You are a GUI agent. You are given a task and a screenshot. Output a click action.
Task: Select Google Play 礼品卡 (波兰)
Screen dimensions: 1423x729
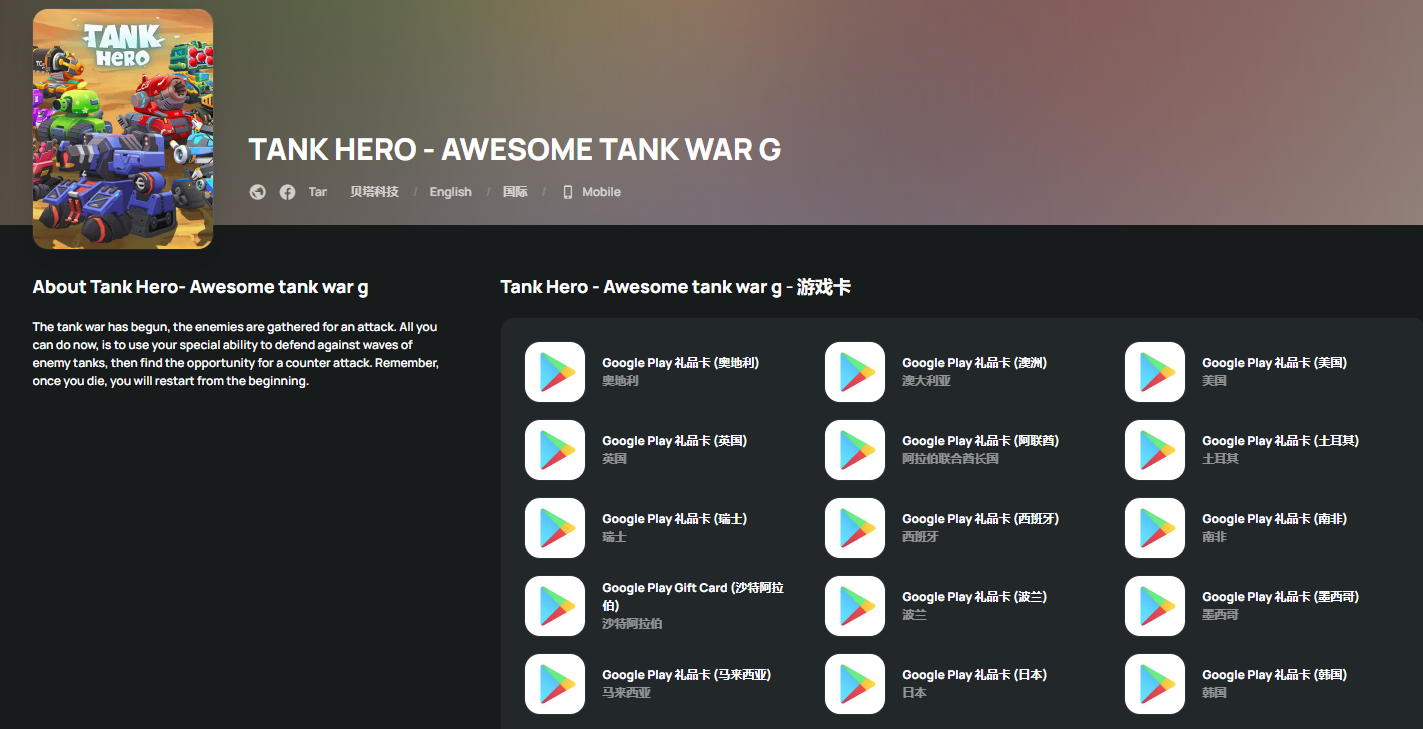974,597
